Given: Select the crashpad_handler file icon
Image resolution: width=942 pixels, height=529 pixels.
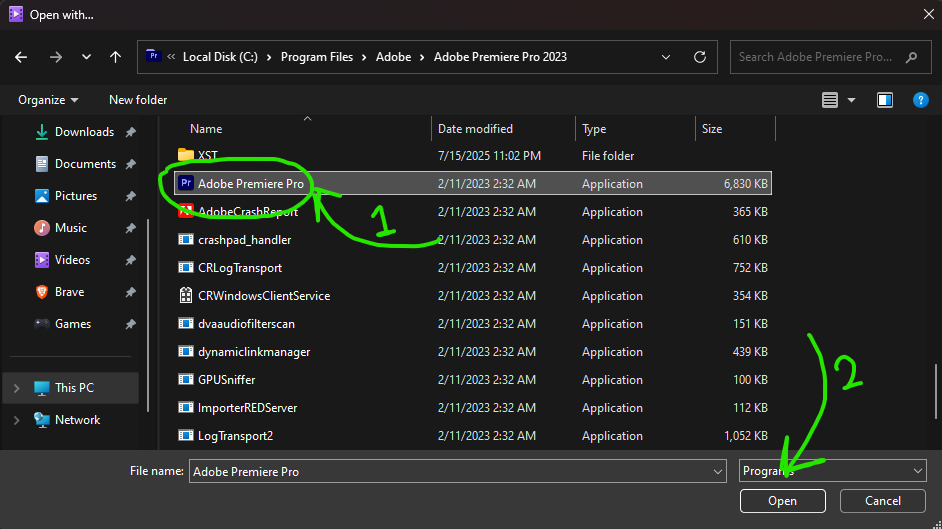Looking at the screenshot, I should coord(186,240).
